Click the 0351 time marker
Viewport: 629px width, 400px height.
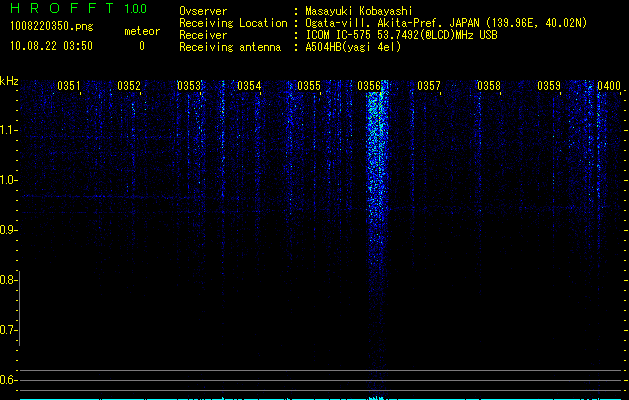[x=69, y=86]
